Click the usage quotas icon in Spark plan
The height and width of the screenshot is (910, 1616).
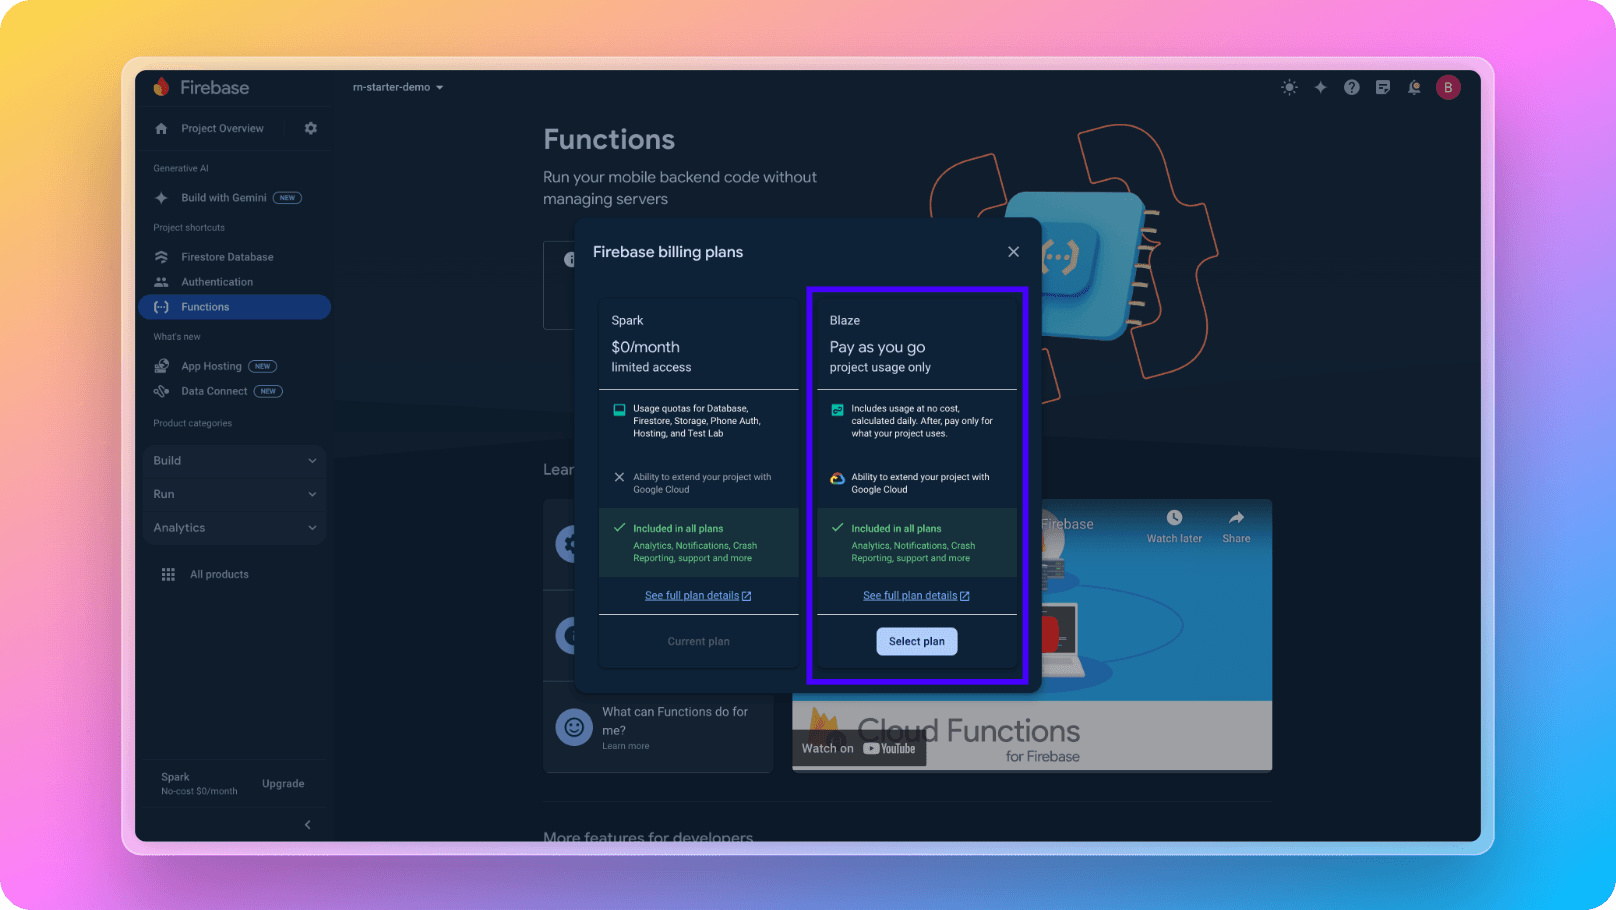click(619, 409)
